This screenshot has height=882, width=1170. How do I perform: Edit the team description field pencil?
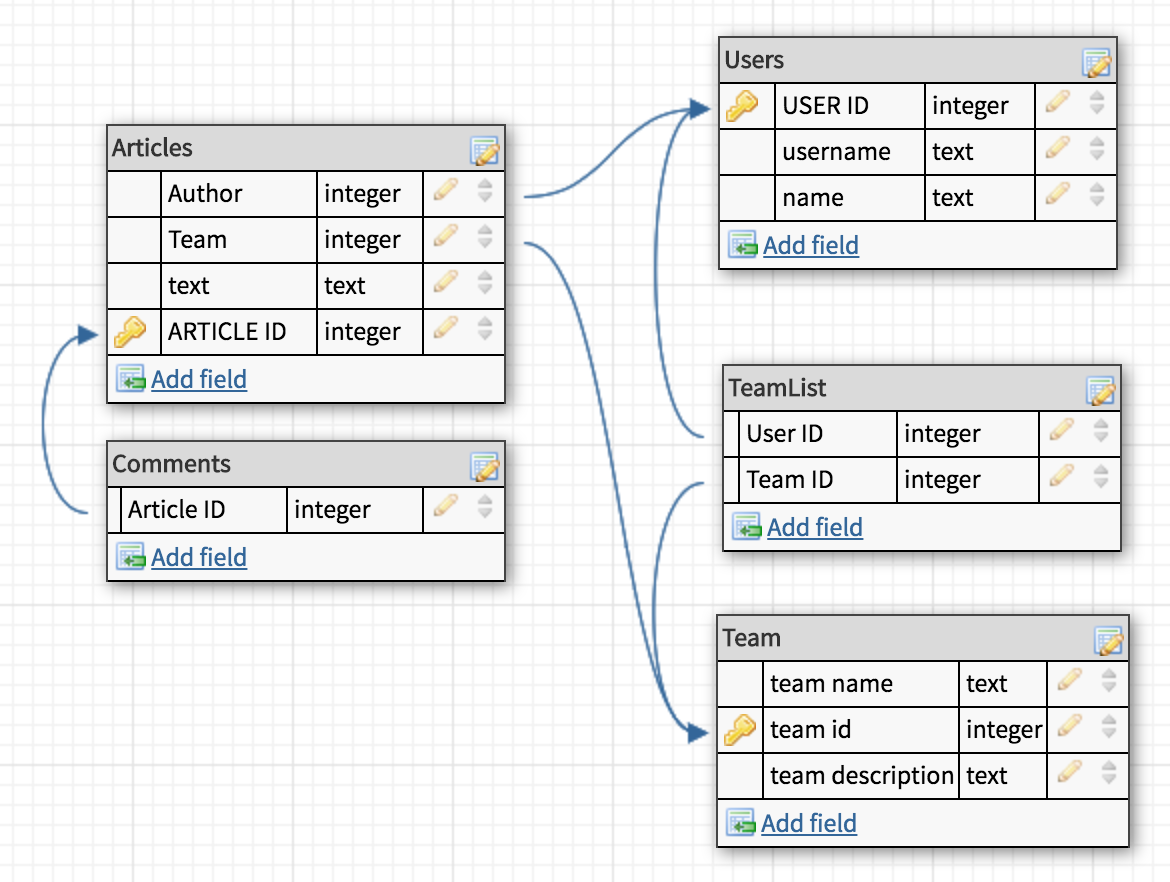1069,774
